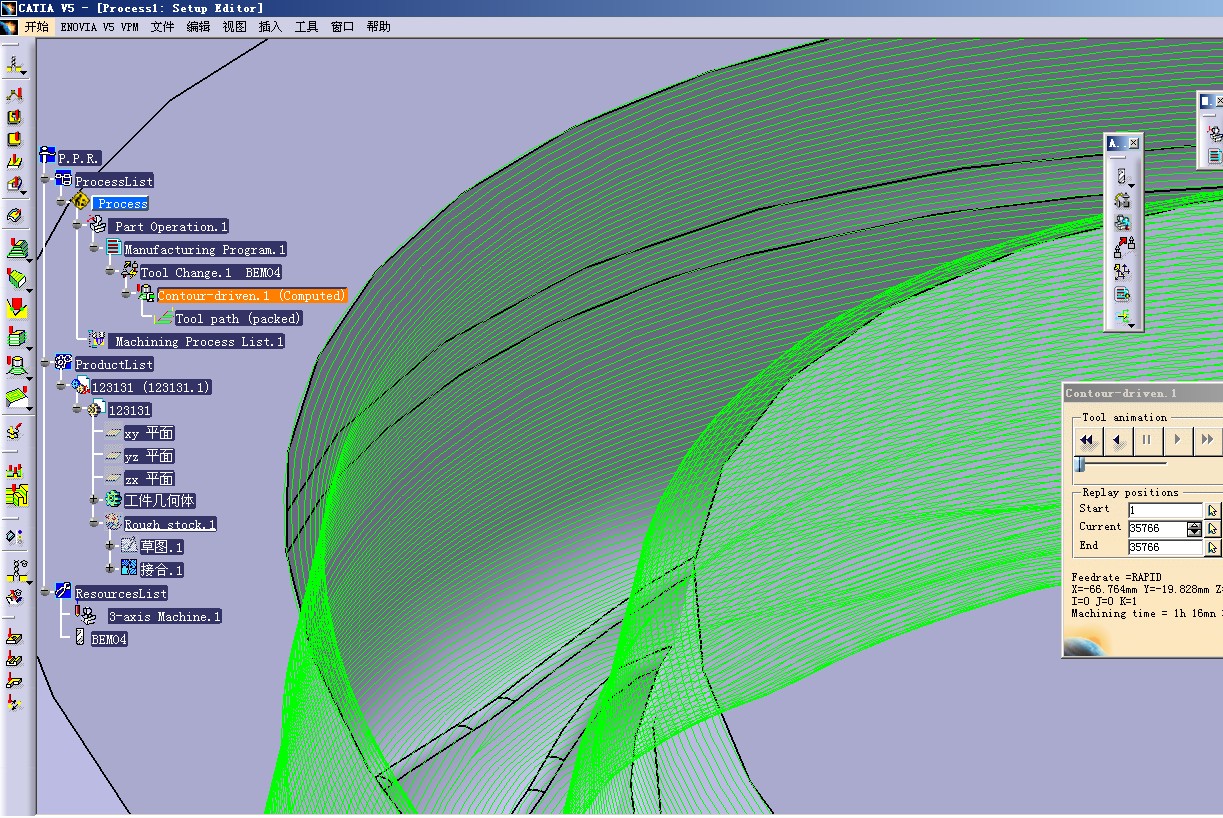
Task: Collapse the Rough stock.1 node
Action: coord(95,524)
